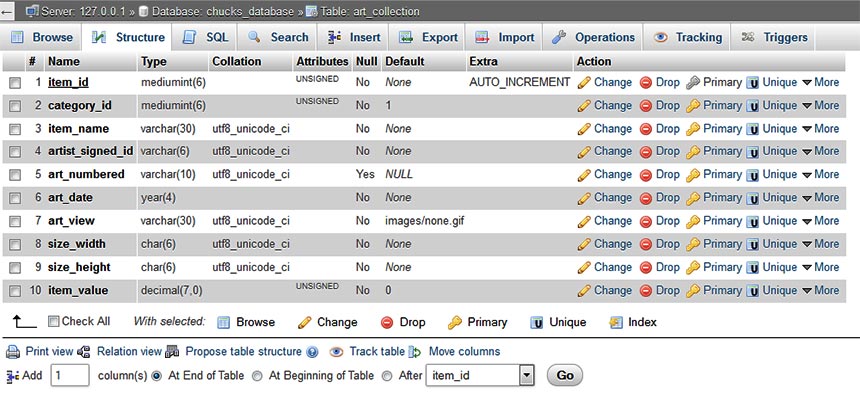This screenshot has height=394, width=860.
Task: Click the Primary key icon in With selected bar
Action: click(x=455, y=323)
